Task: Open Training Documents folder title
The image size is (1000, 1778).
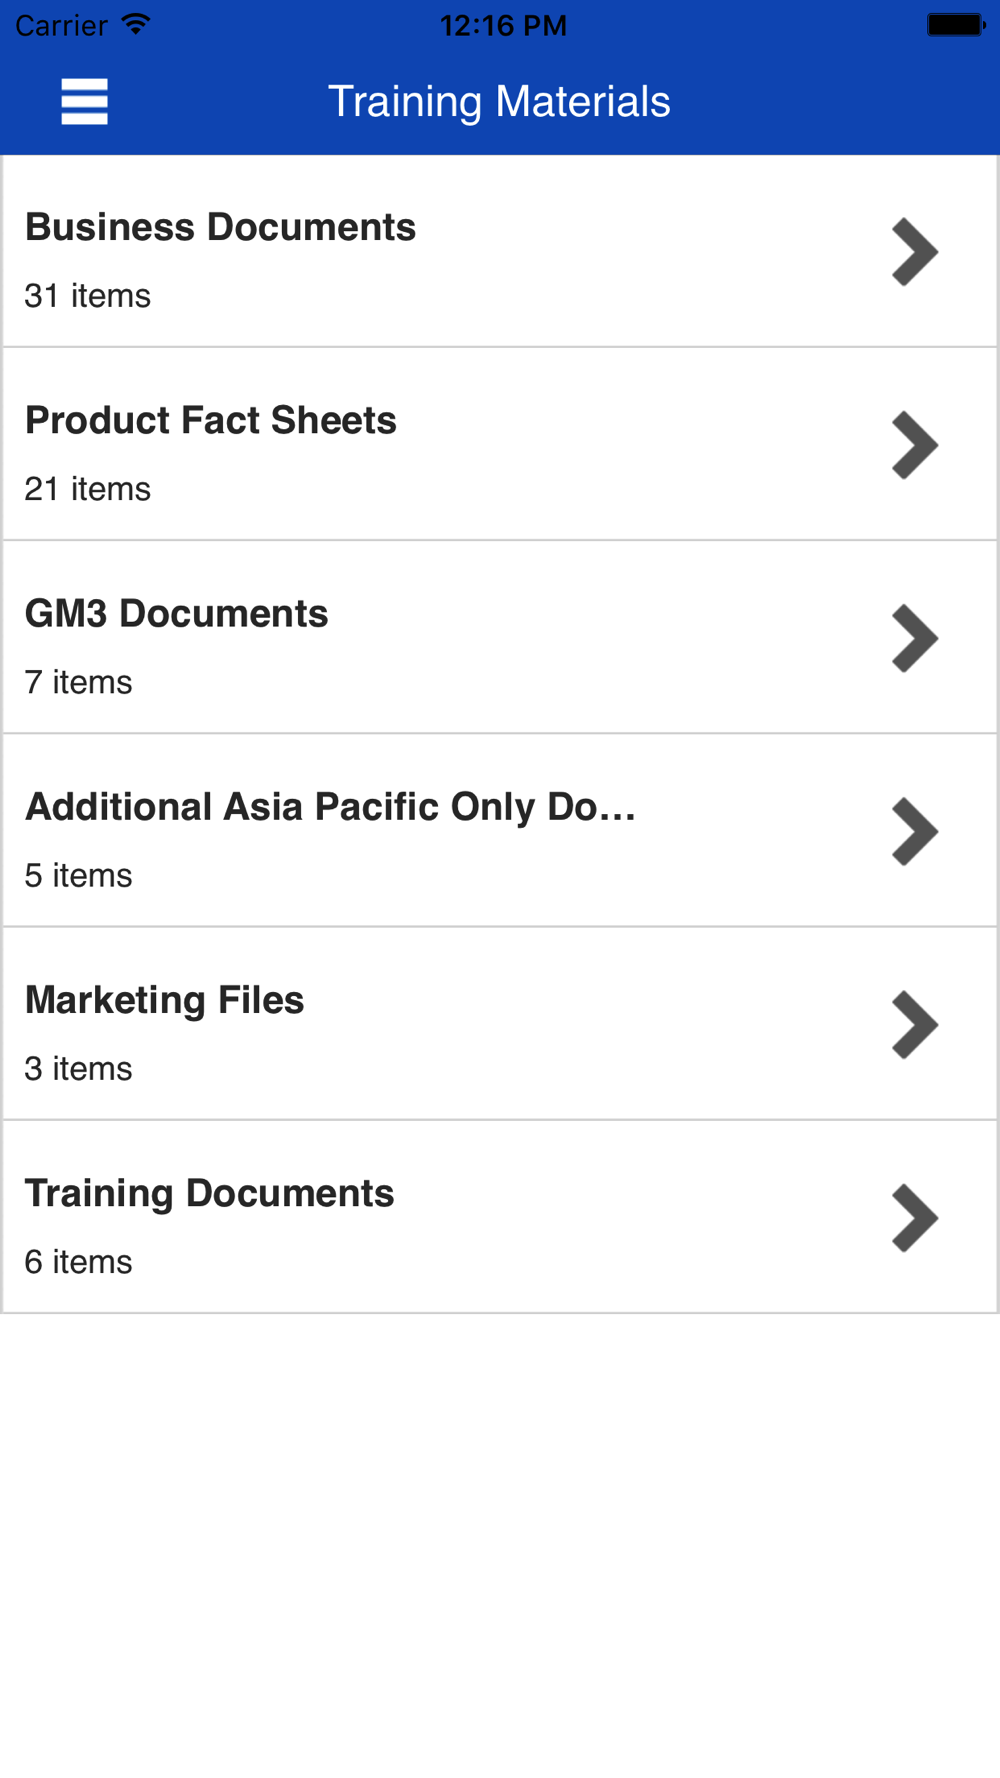Action: coord(209,1193)
